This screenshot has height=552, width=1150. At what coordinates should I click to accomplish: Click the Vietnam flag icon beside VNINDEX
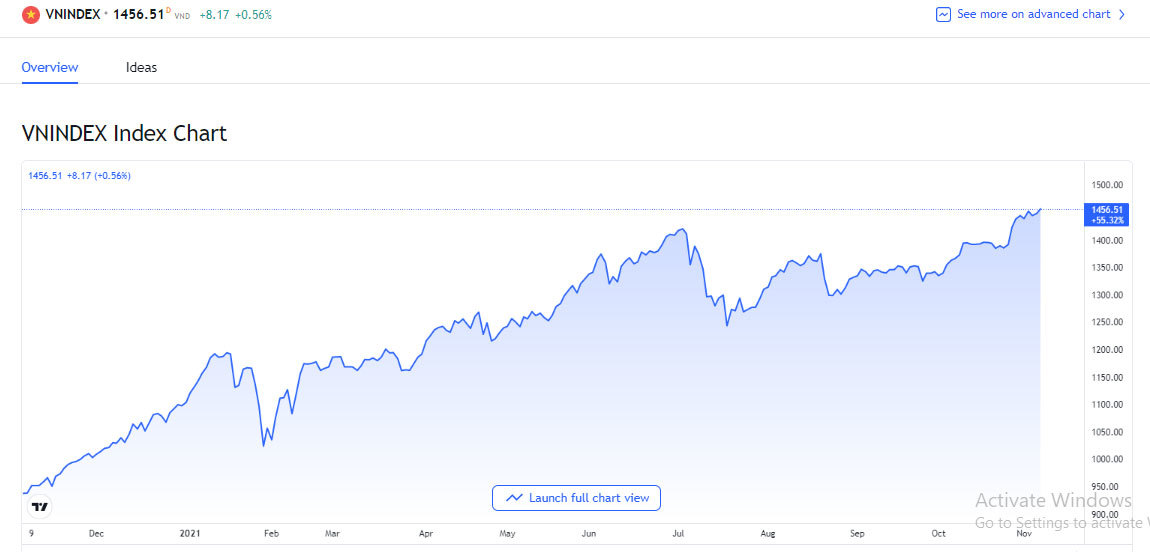click(30, 15)
